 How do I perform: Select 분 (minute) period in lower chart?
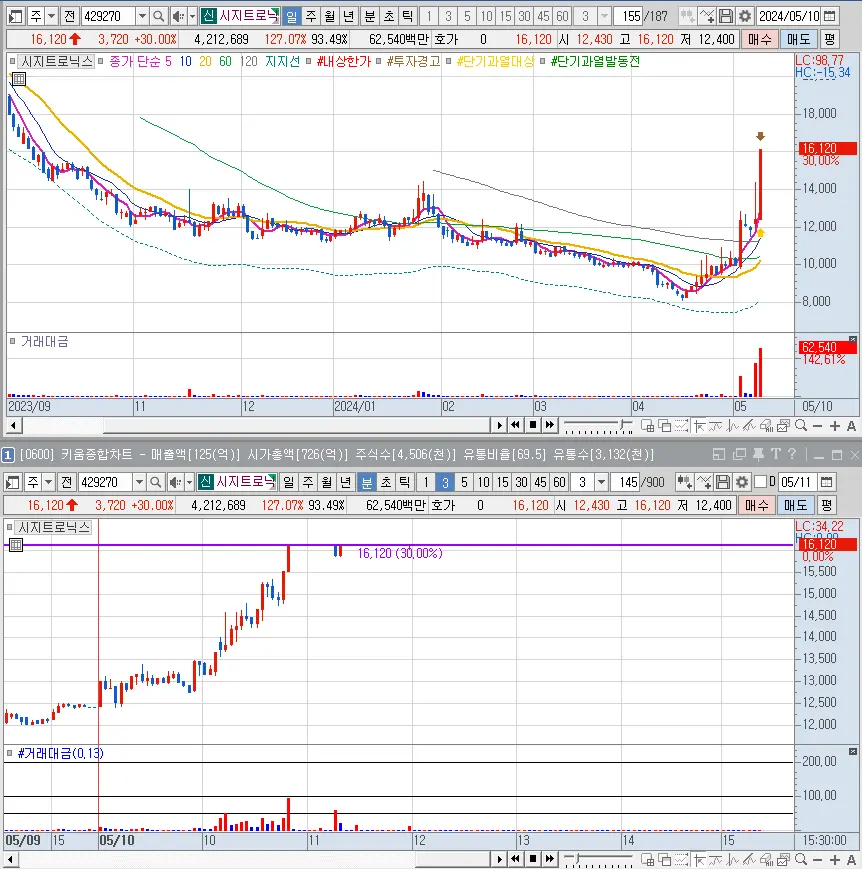[x=366, y=482]
